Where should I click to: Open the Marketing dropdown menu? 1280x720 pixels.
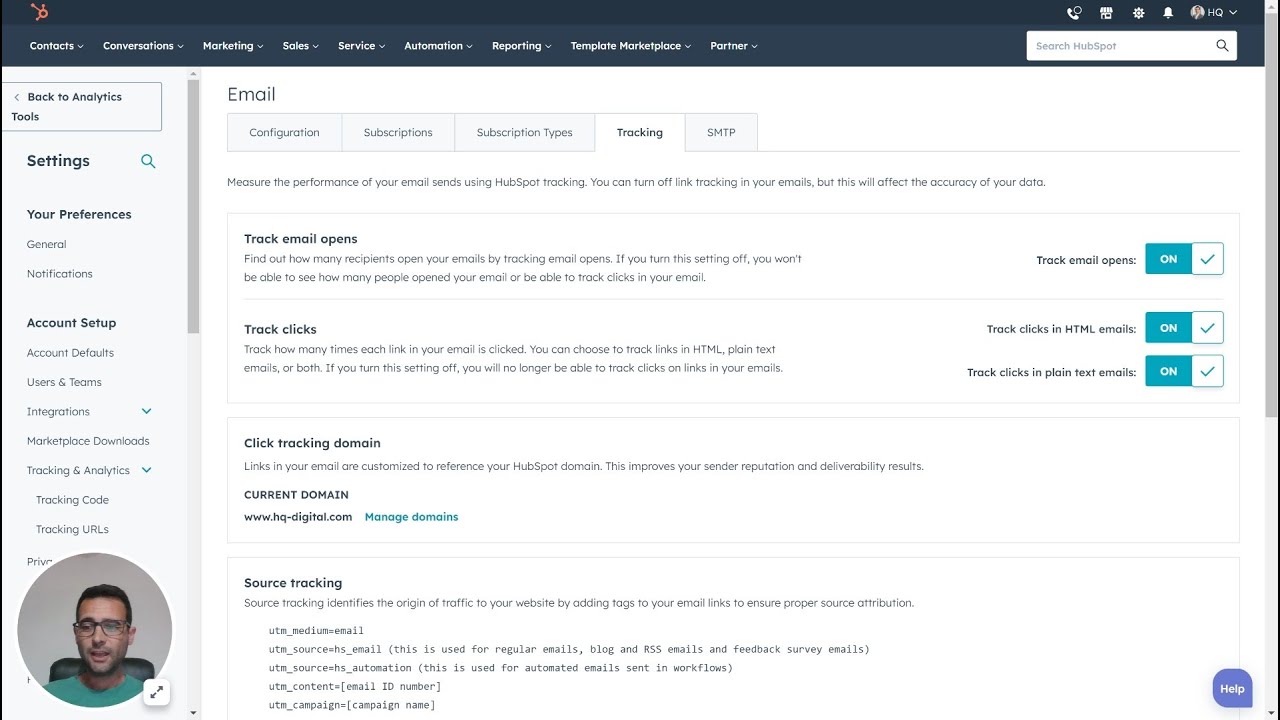click(x=233, y=46)
